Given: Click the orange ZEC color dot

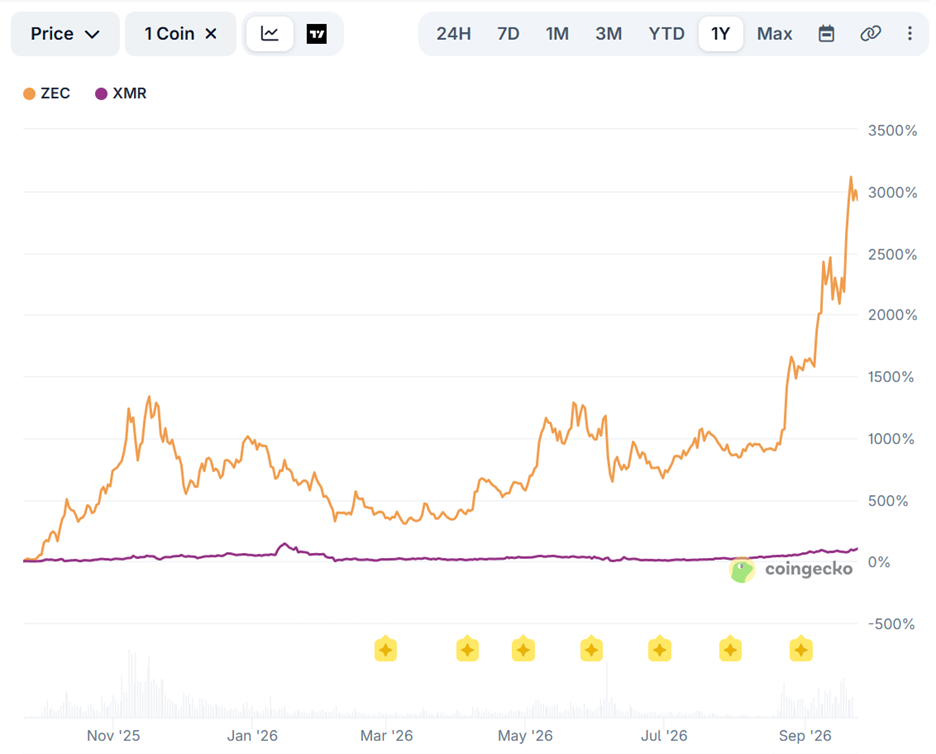Looking at the screenshot, I should coord(29,94).
